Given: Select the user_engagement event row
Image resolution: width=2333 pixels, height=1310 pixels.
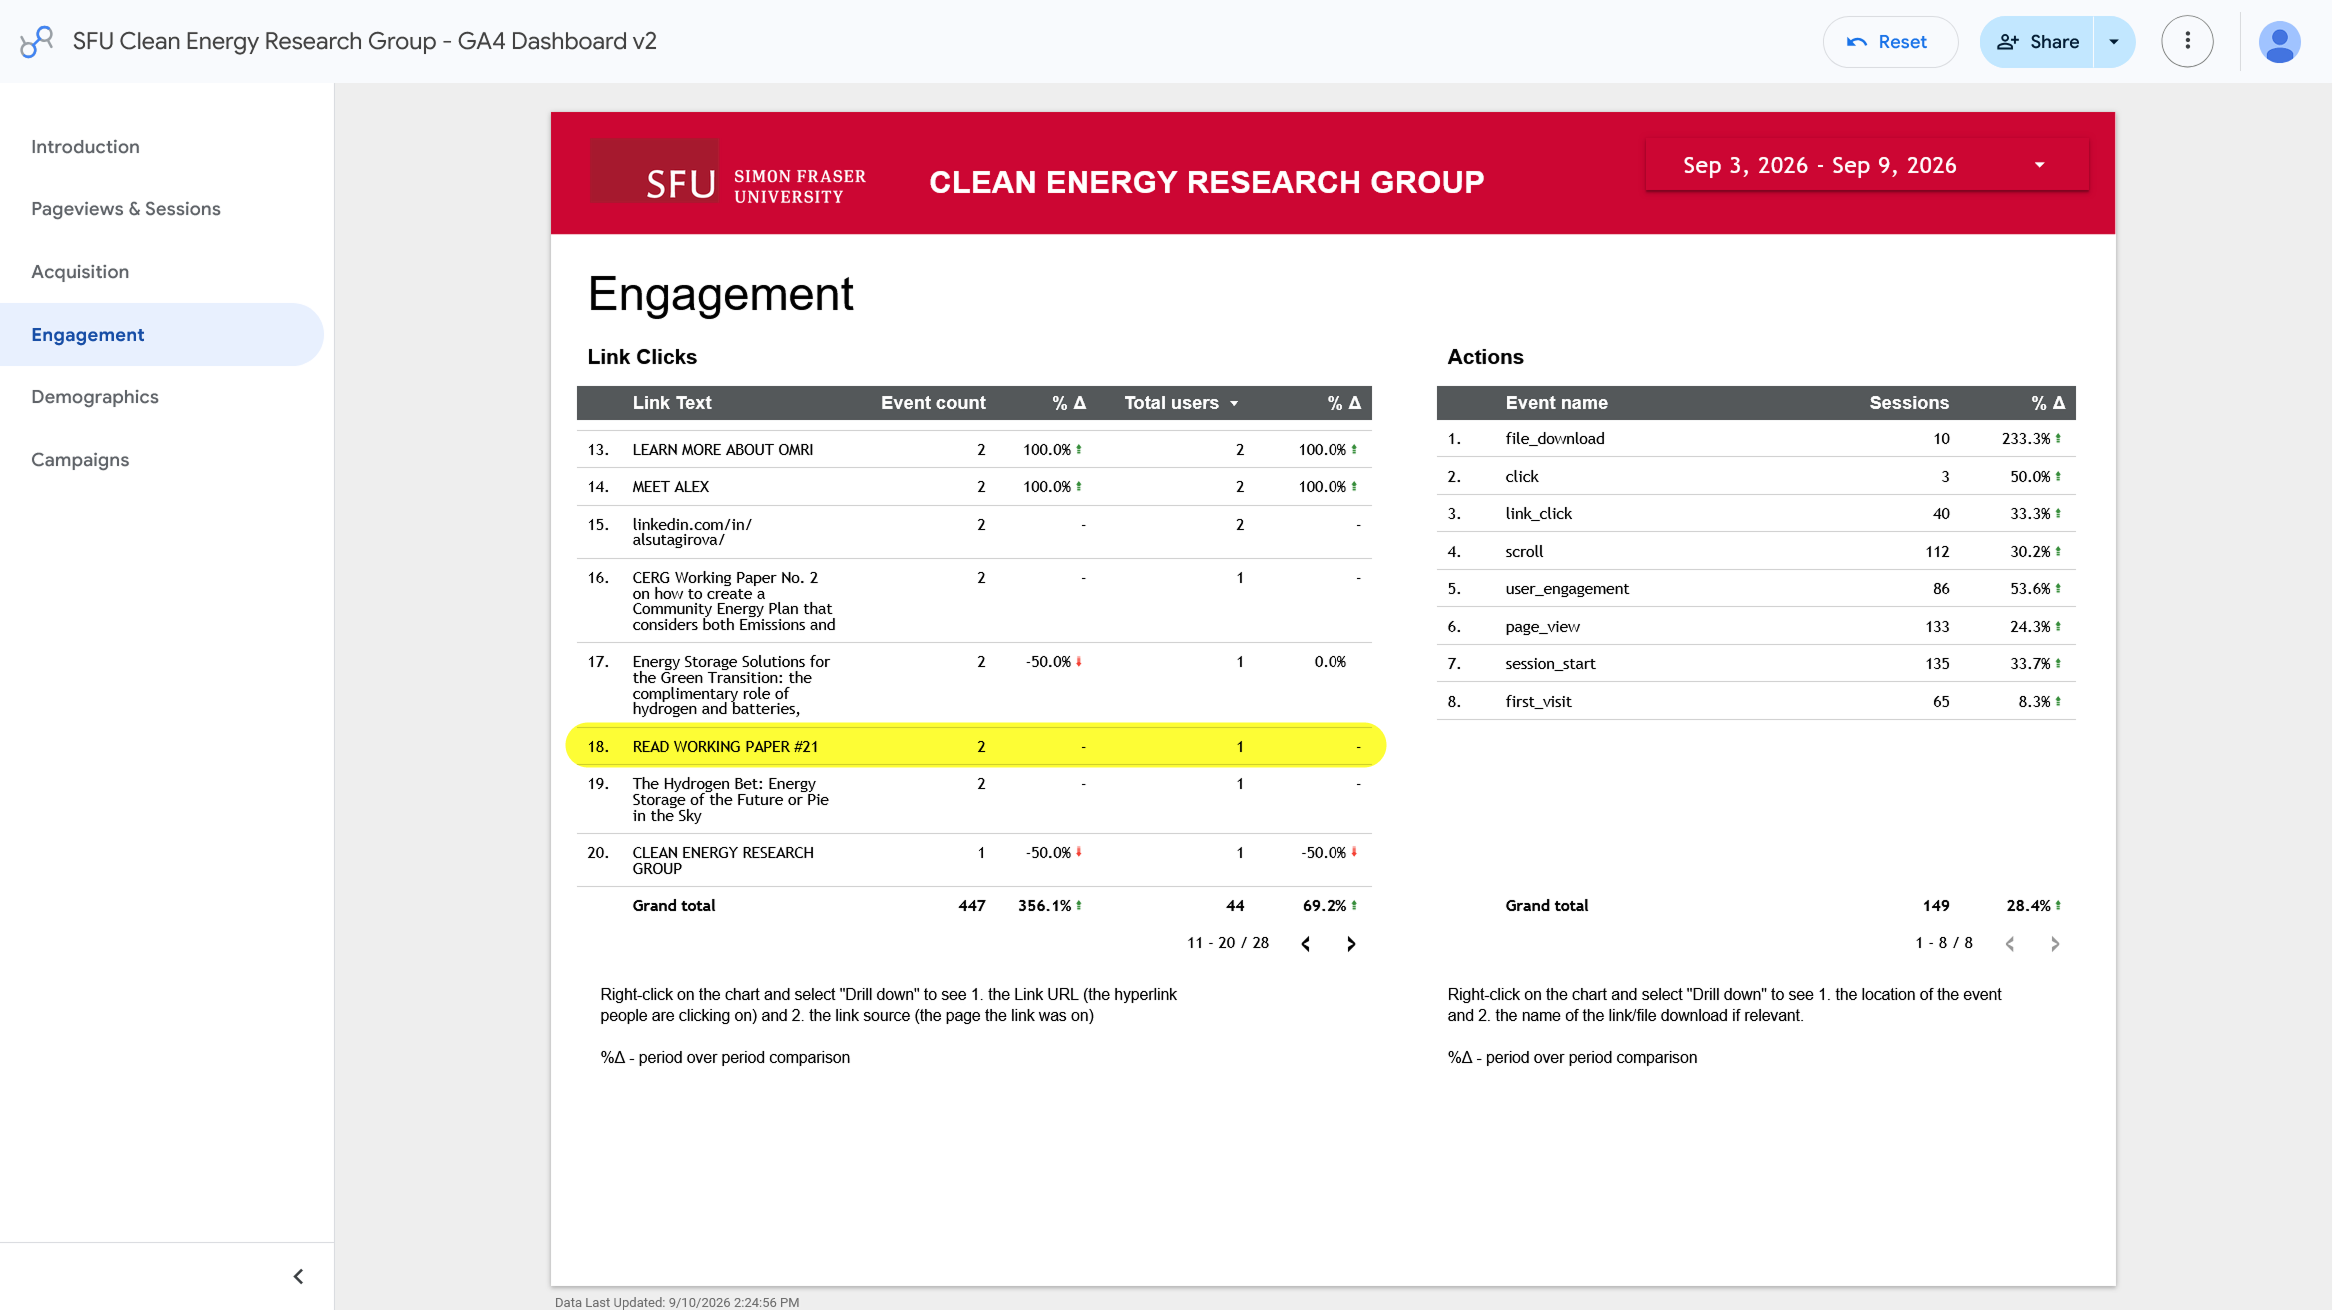Looking at the screenshot, I should point(1756,589).
